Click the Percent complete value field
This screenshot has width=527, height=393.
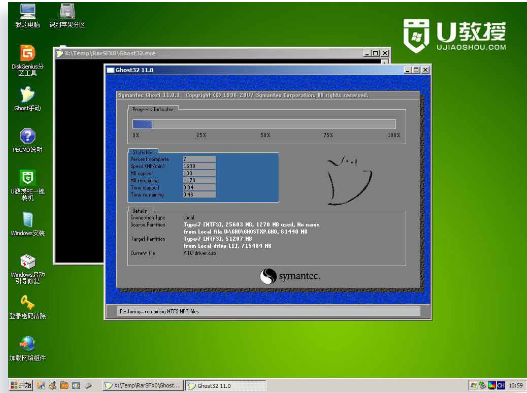199,159
